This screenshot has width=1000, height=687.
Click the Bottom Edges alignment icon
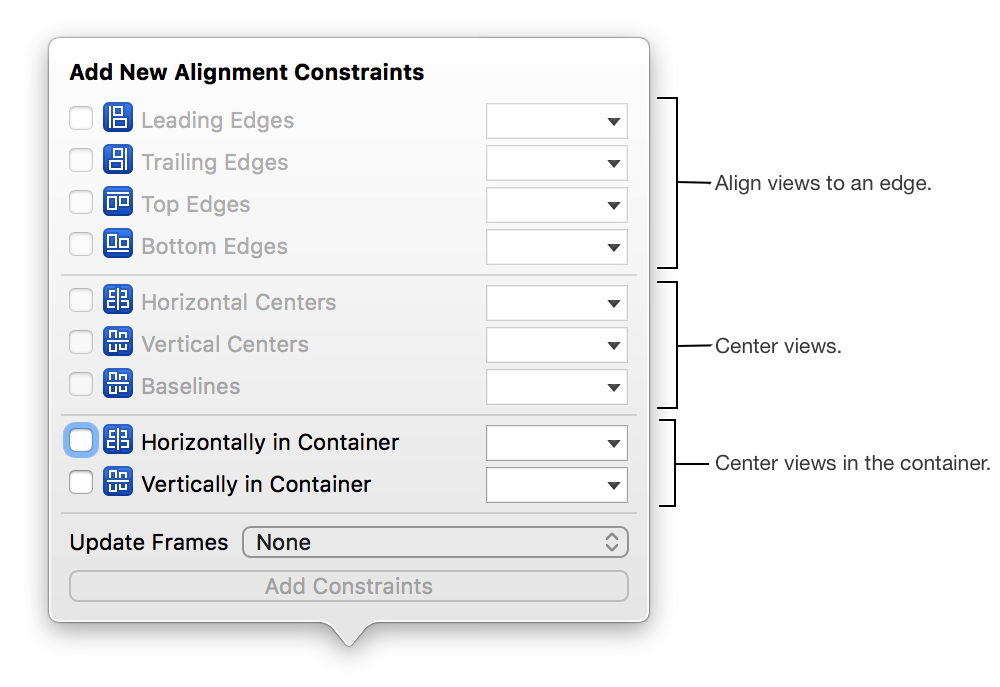(x=118, y=245)
